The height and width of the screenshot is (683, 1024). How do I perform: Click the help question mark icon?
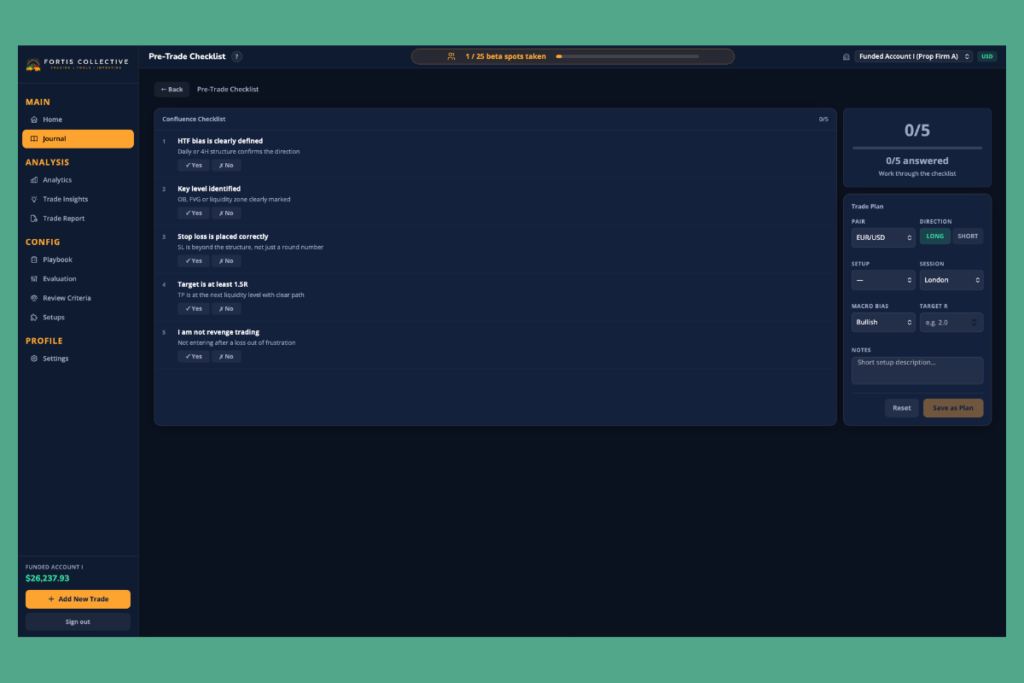(x=237, y=57)
